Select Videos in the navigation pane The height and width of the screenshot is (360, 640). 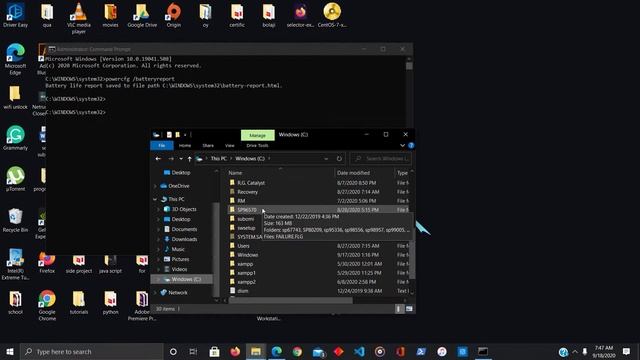click(179, 269)
